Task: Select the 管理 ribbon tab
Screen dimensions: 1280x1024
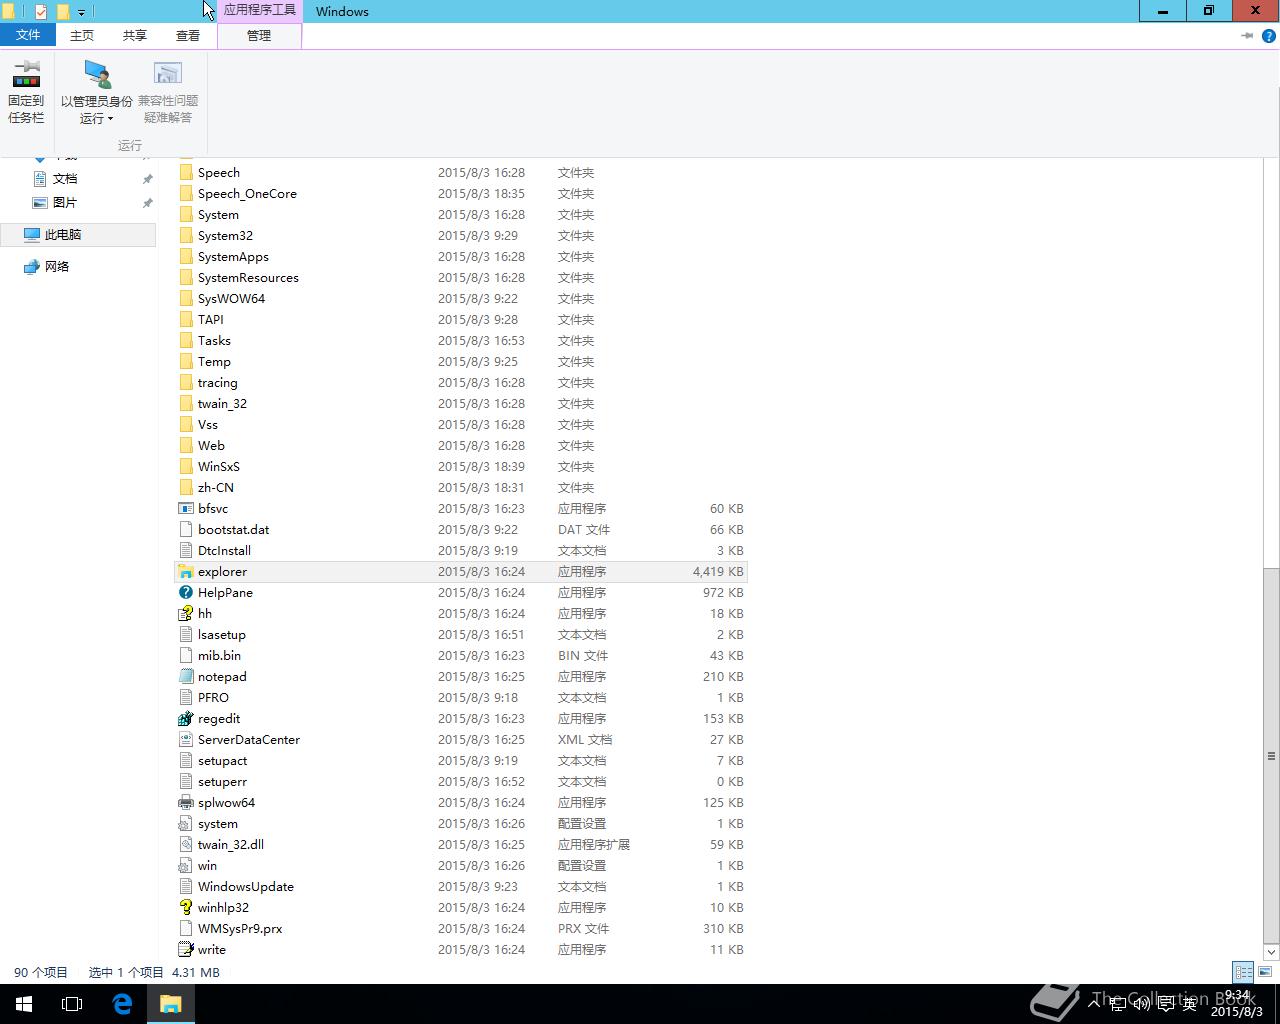Action: pyautogui.click(x=259, y=35)
